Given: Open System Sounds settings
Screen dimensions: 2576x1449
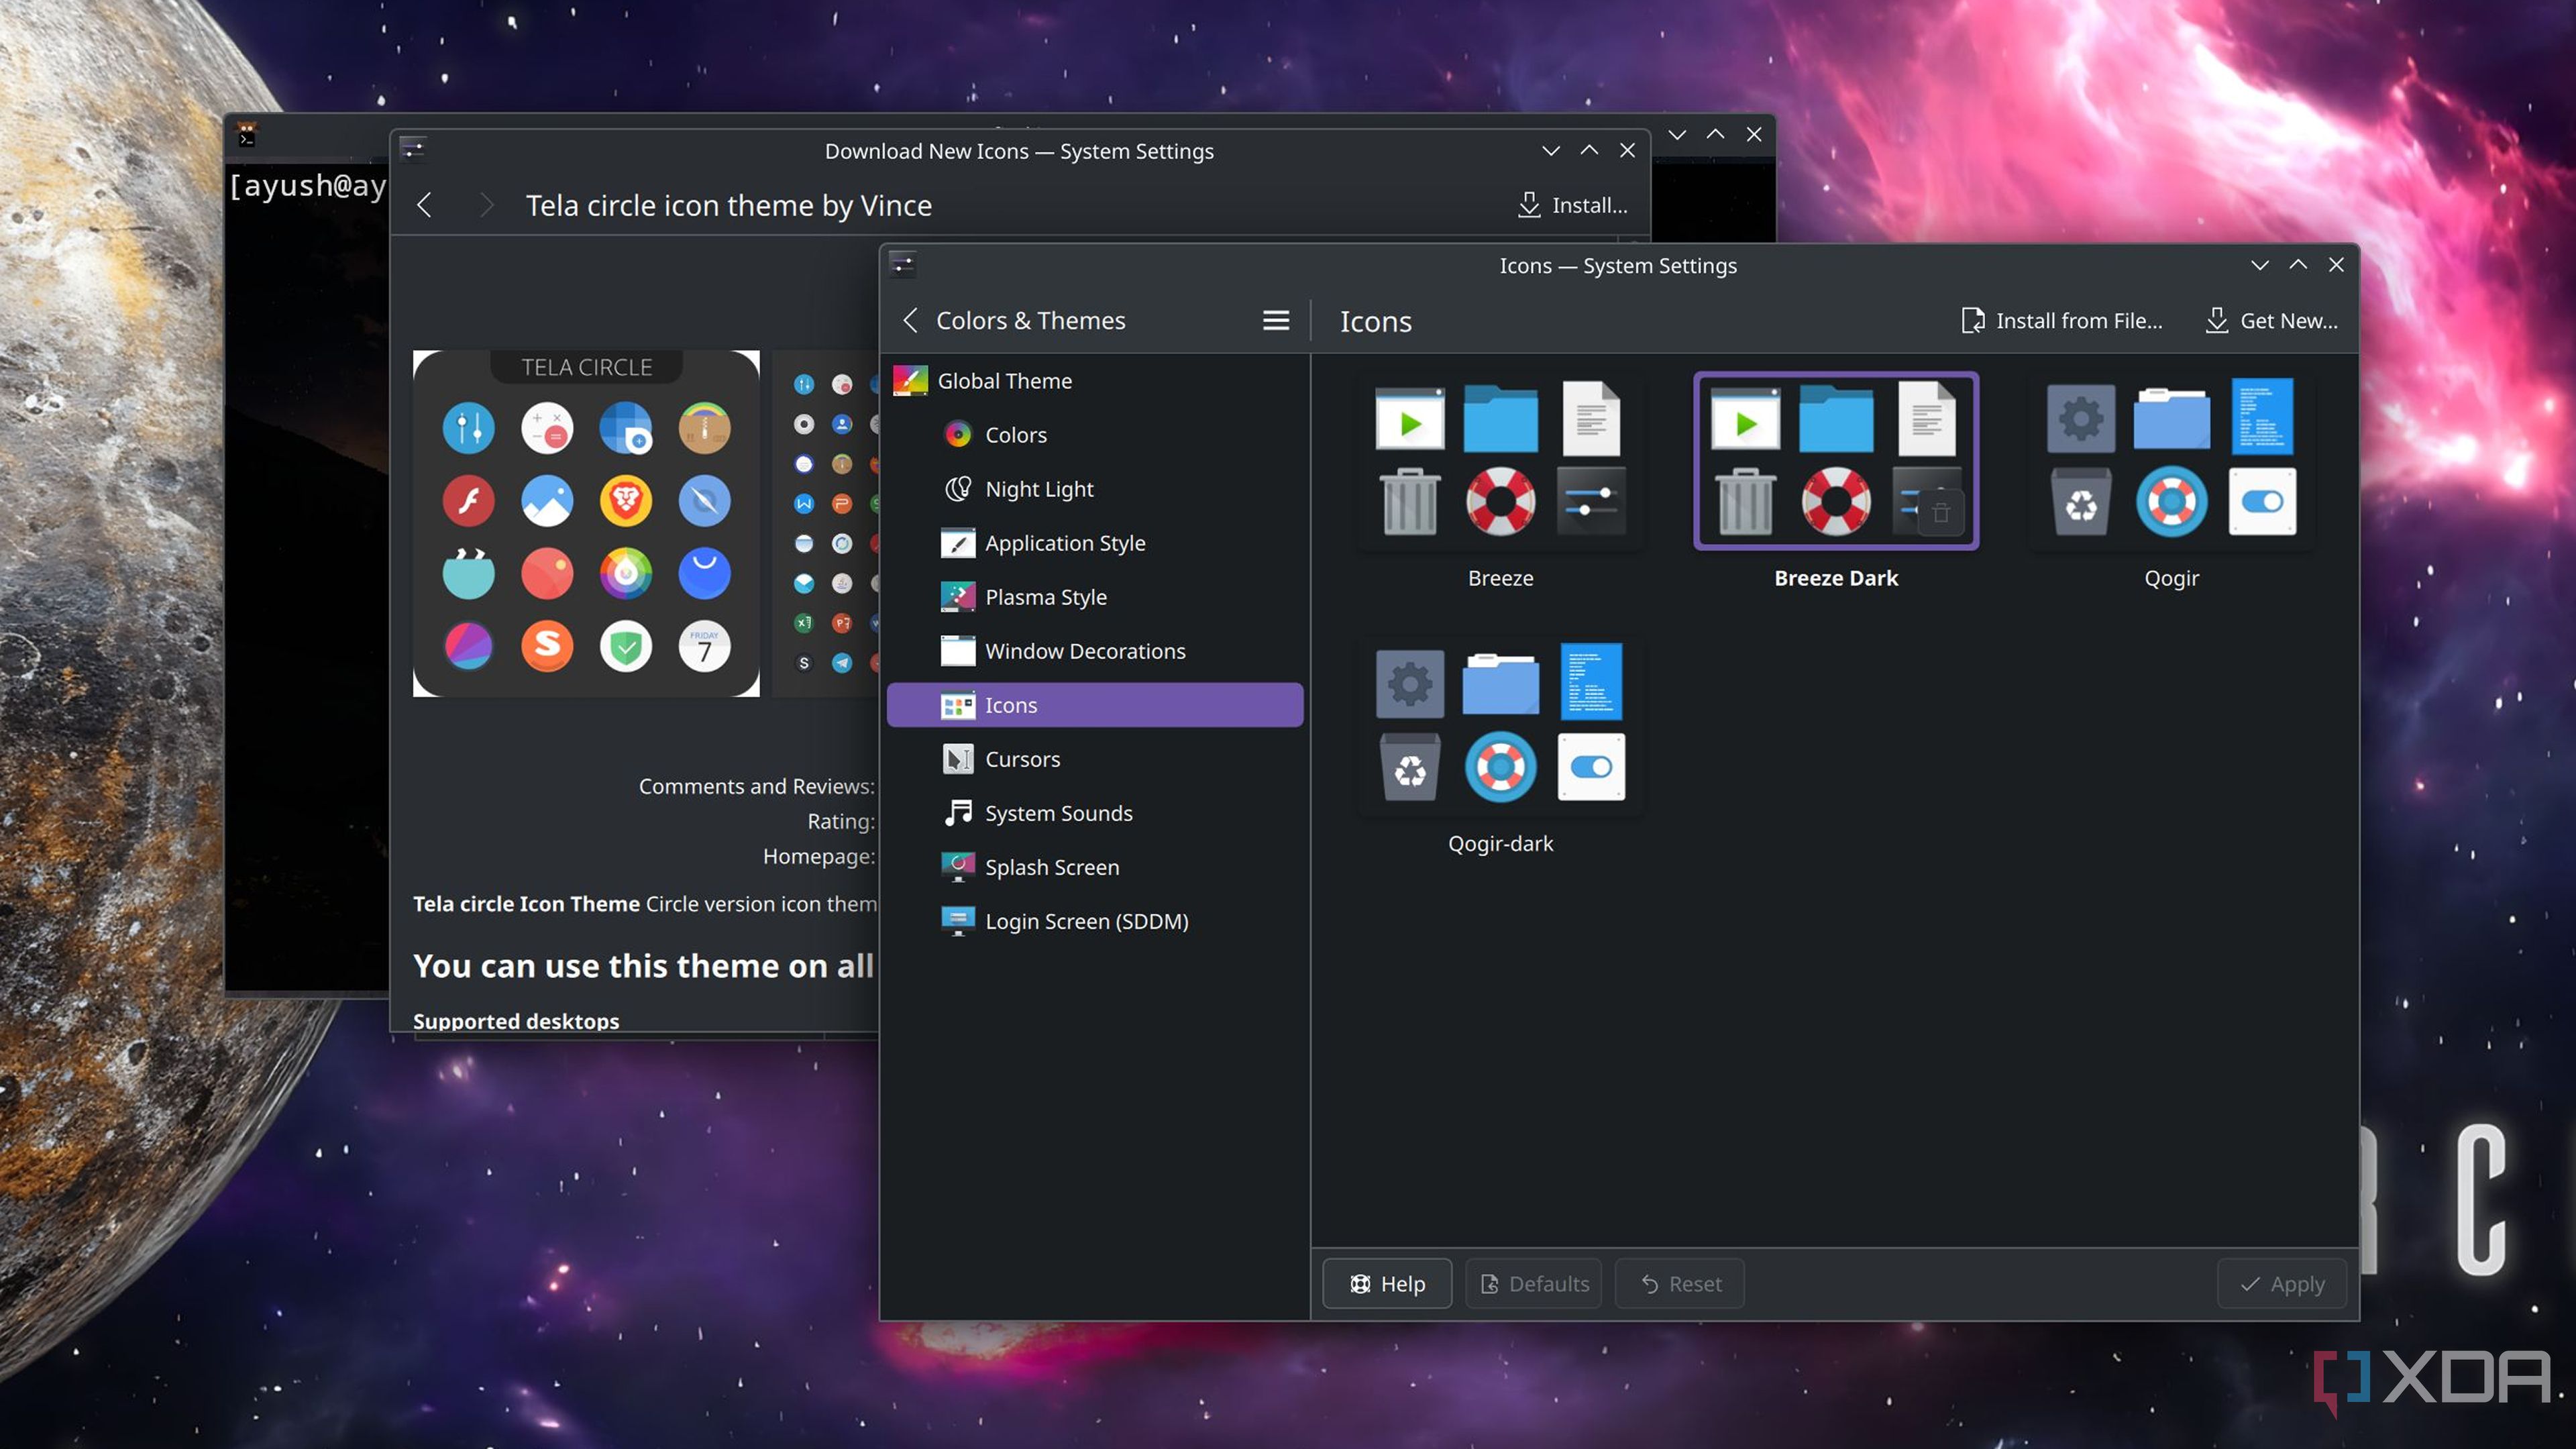Looking at the screenshot, I should [x=1095, y=813].
